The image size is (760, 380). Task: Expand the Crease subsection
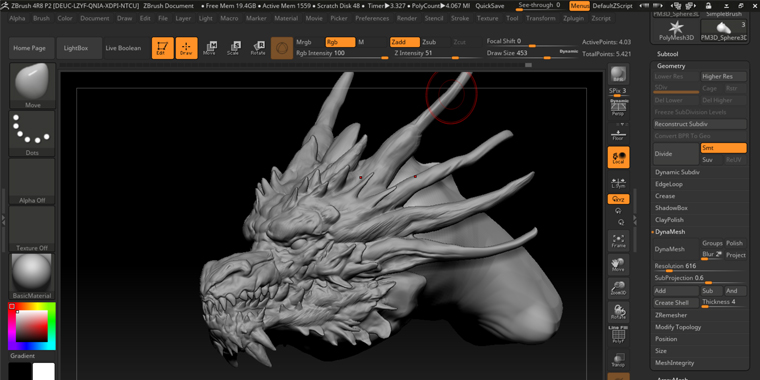[665, 196]
